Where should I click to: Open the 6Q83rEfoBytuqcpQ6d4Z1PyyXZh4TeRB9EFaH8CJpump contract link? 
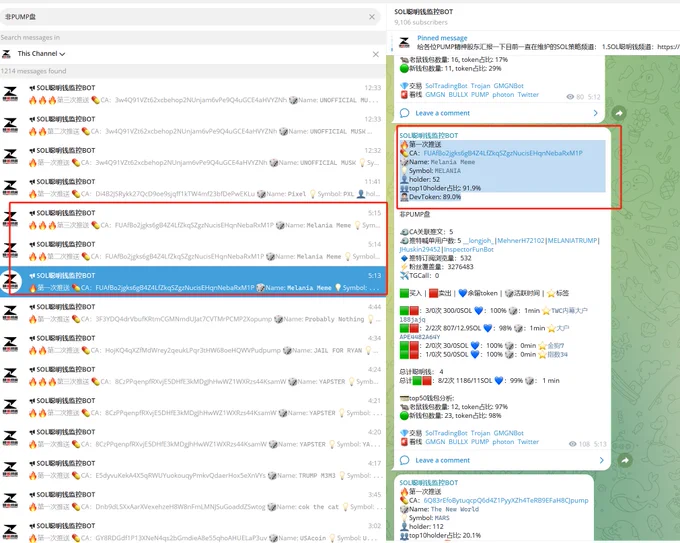click(x=506, y=500)
